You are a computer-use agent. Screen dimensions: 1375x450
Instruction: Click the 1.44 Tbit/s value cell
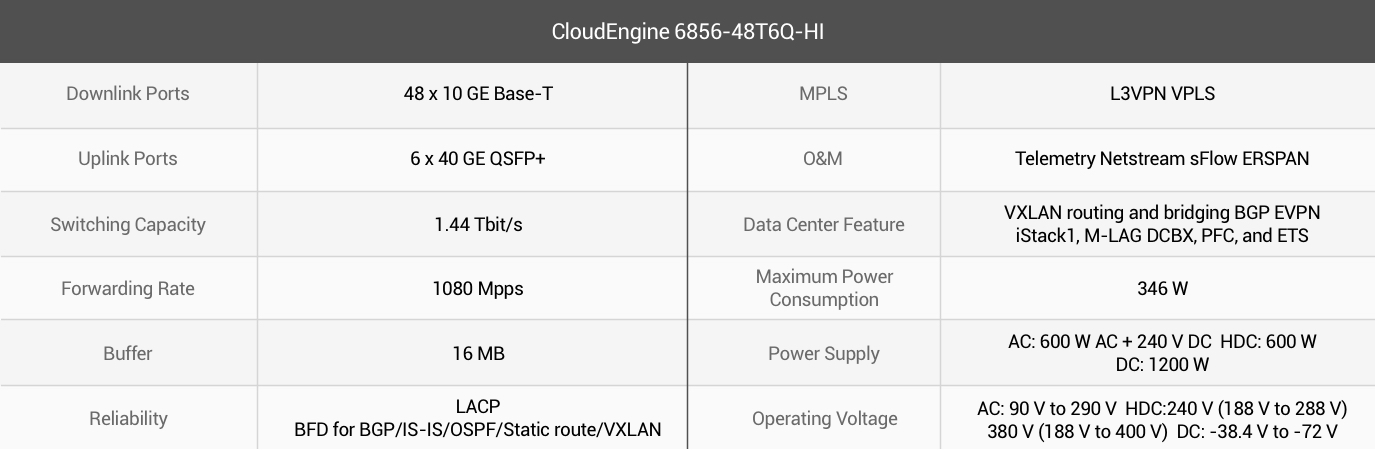(472, 224)
